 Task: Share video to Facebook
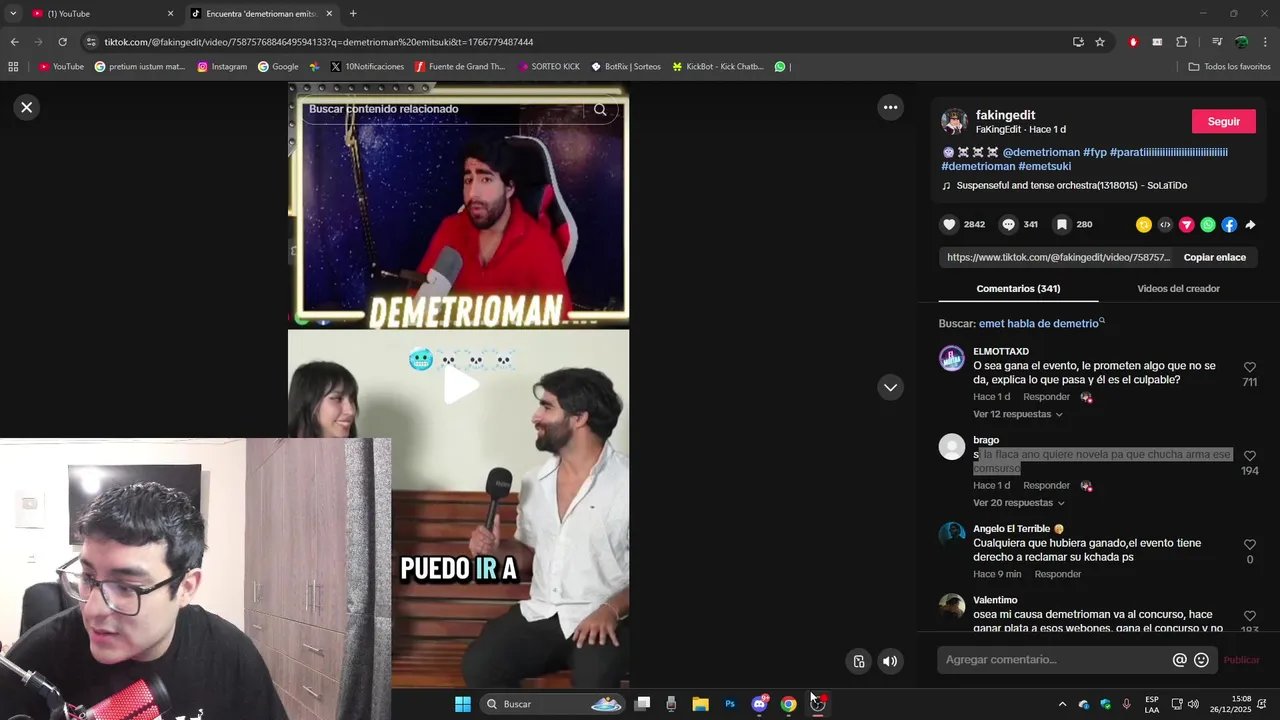pyautogui.click(x=1229, y=225)
